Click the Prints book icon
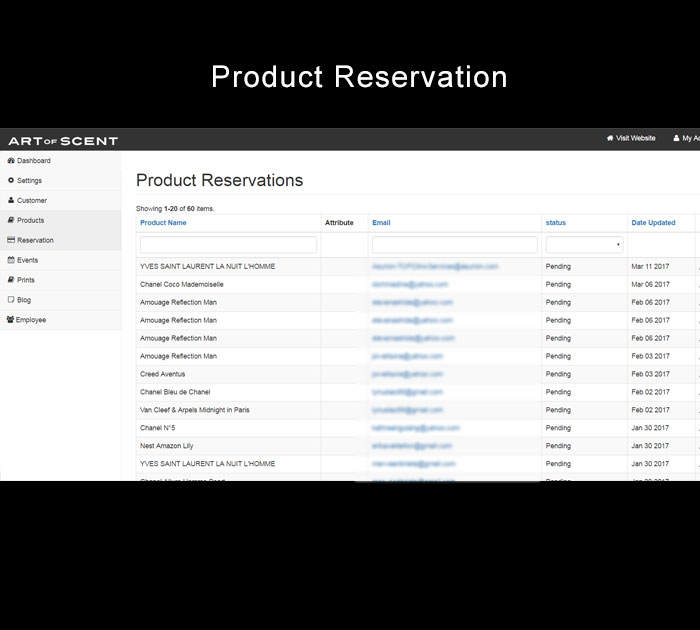 (x=11, y=280)
